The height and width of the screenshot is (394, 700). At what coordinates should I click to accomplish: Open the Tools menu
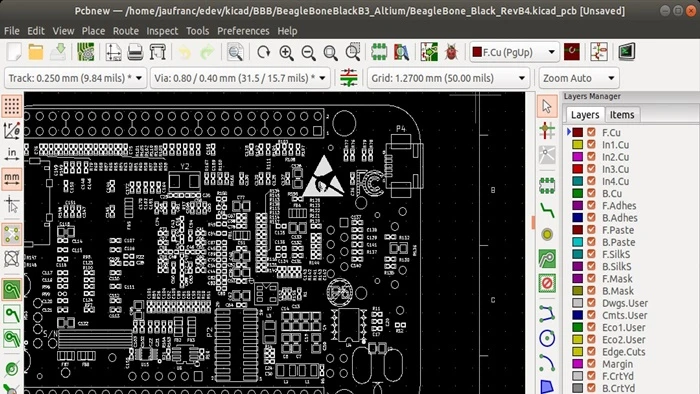click(197, 31)
